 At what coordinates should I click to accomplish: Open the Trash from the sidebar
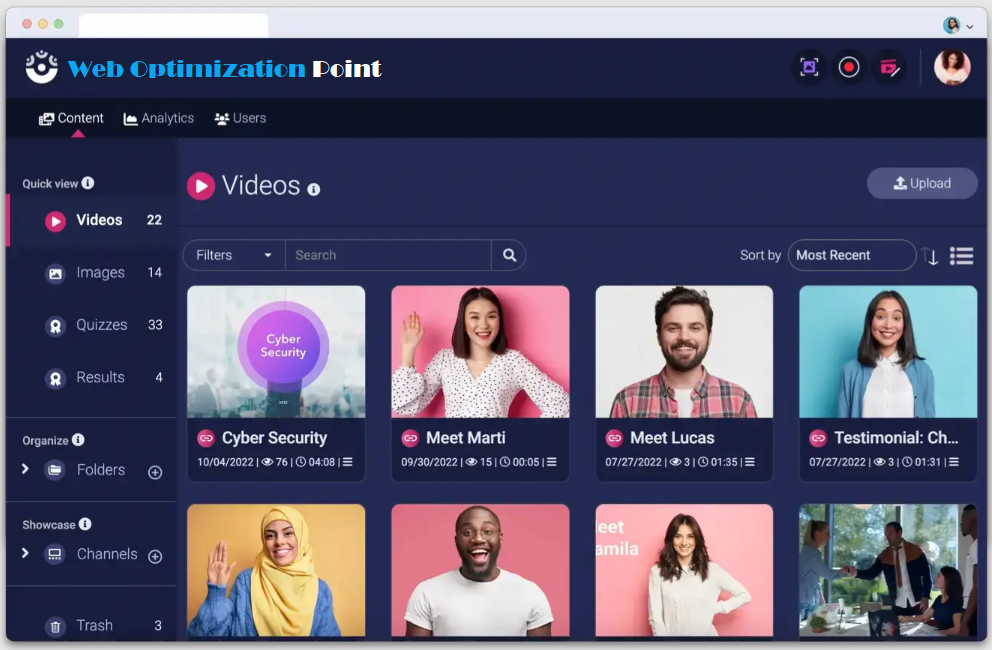click(x=94, y=625)
